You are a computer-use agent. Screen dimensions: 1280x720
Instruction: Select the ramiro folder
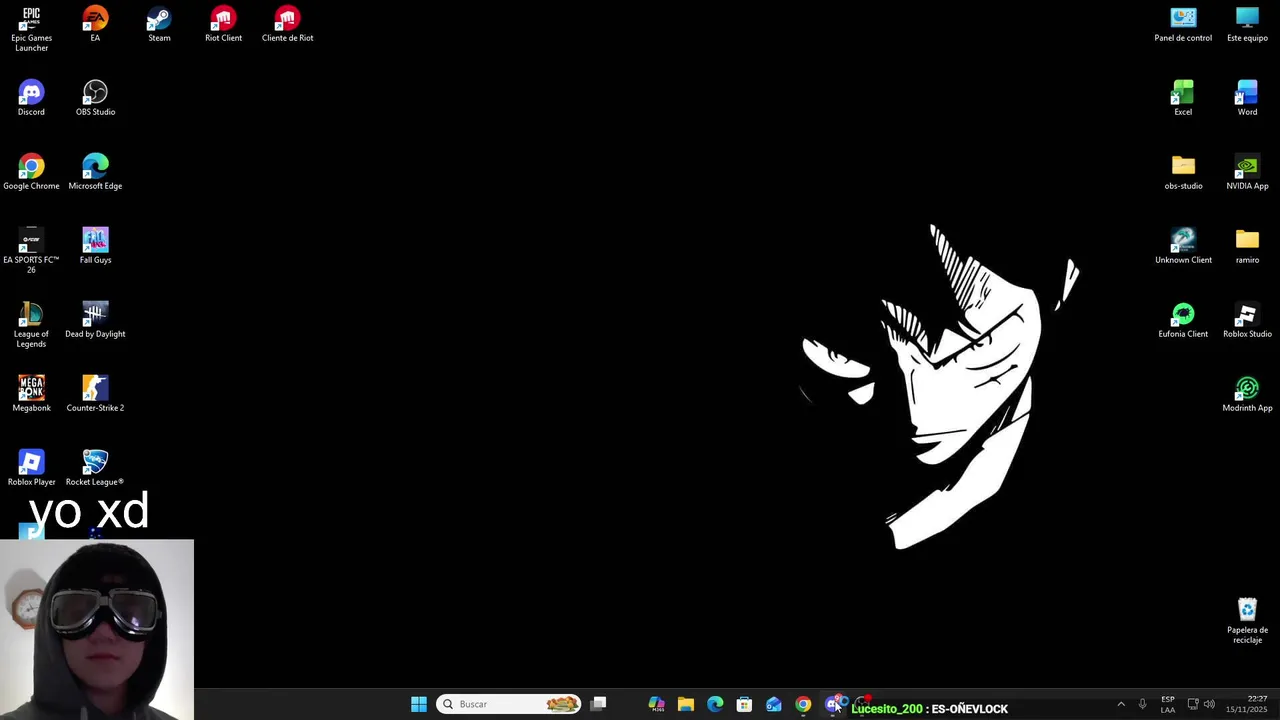point(1247,247)
